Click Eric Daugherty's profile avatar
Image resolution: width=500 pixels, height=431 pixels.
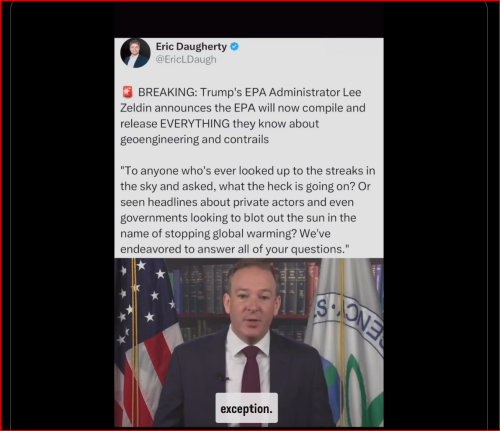pyautogui.click(x=135, y=53)
